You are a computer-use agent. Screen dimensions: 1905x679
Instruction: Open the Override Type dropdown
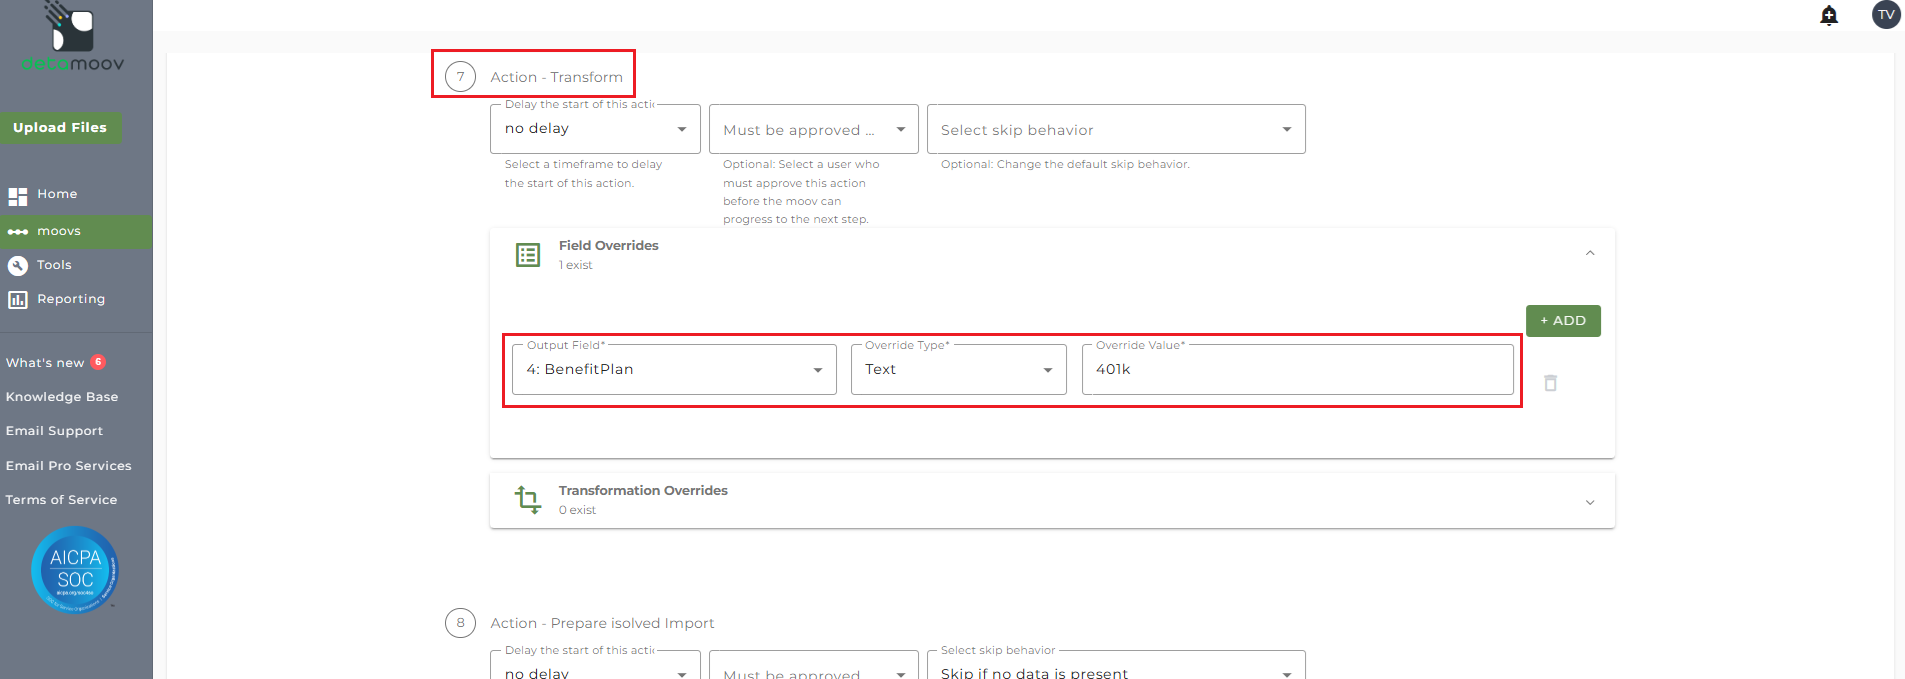click(x=958, y=370)
